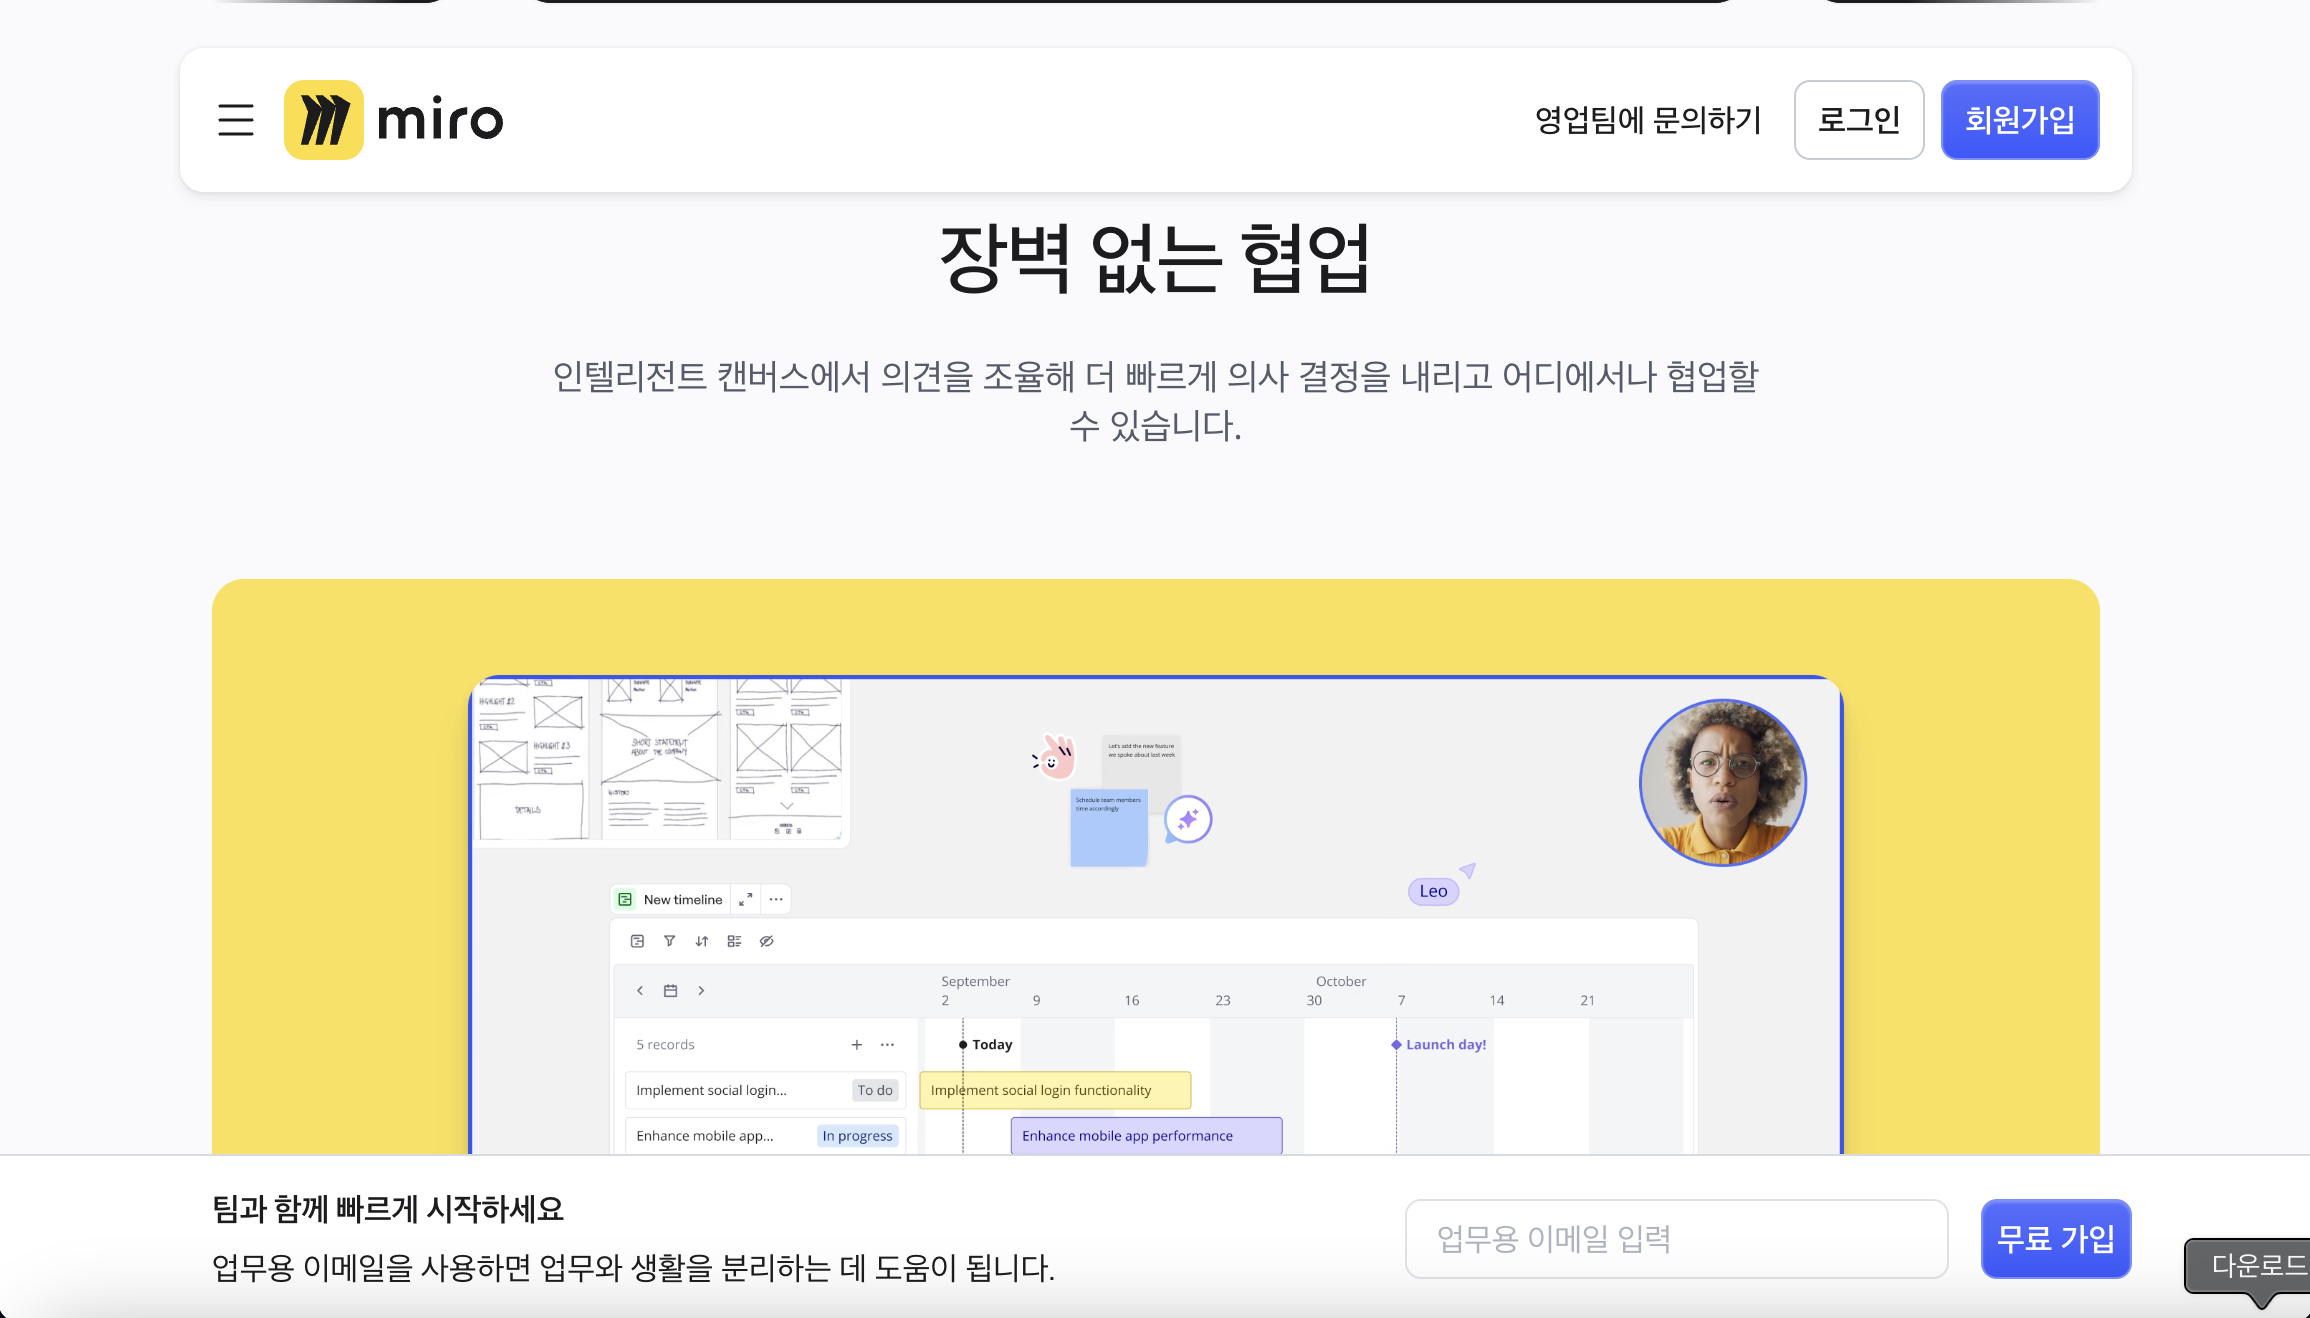The width and height of the screenshot is (2310, 1318).
Task: Click the timeline card layout icon
Action: tap(637, 941)
